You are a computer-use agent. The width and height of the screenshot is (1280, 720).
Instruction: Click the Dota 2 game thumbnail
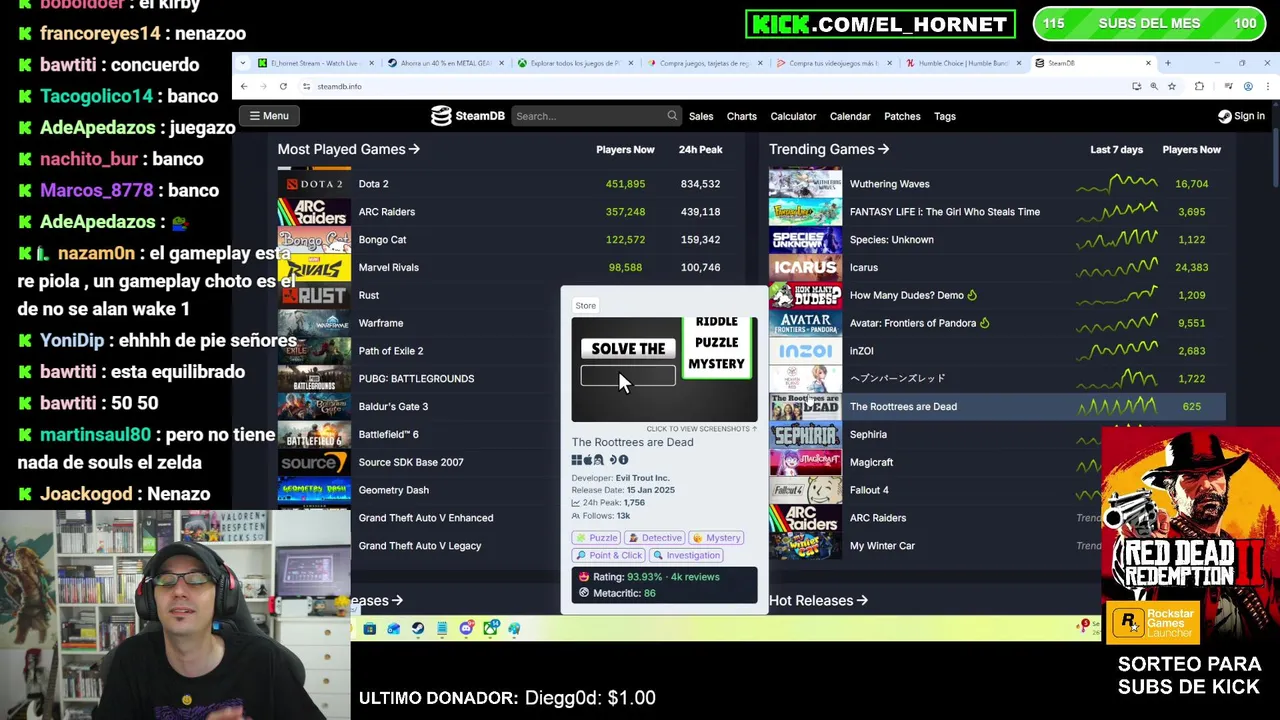(314, 184)
